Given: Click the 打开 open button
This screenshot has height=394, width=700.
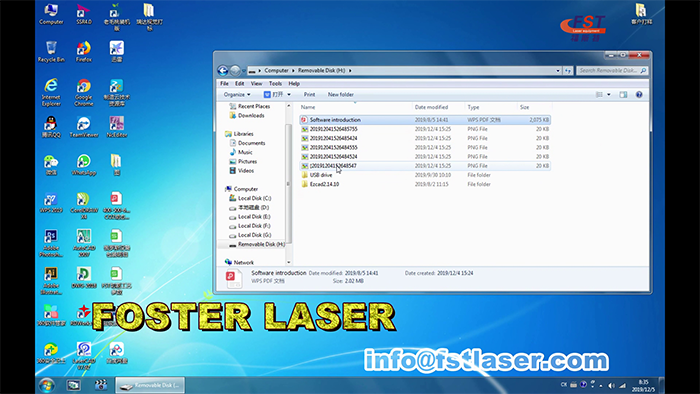Looking at the screenshot, I should [274, 95].
